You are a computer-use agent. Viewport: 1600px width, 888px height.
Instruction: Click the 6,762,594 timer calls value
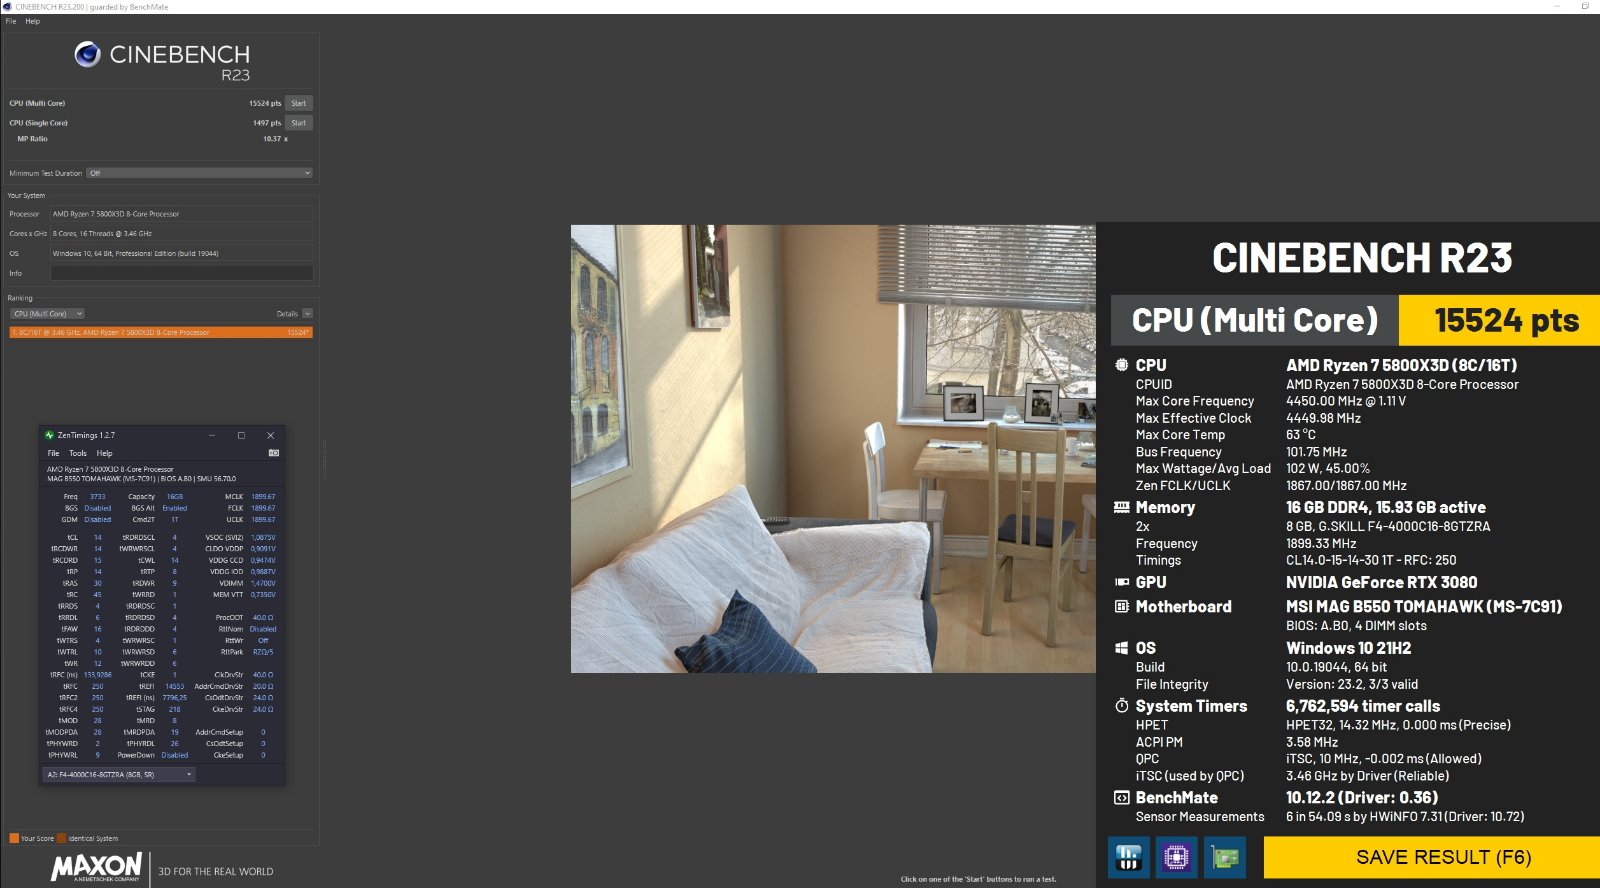[x=1363, y=706]
